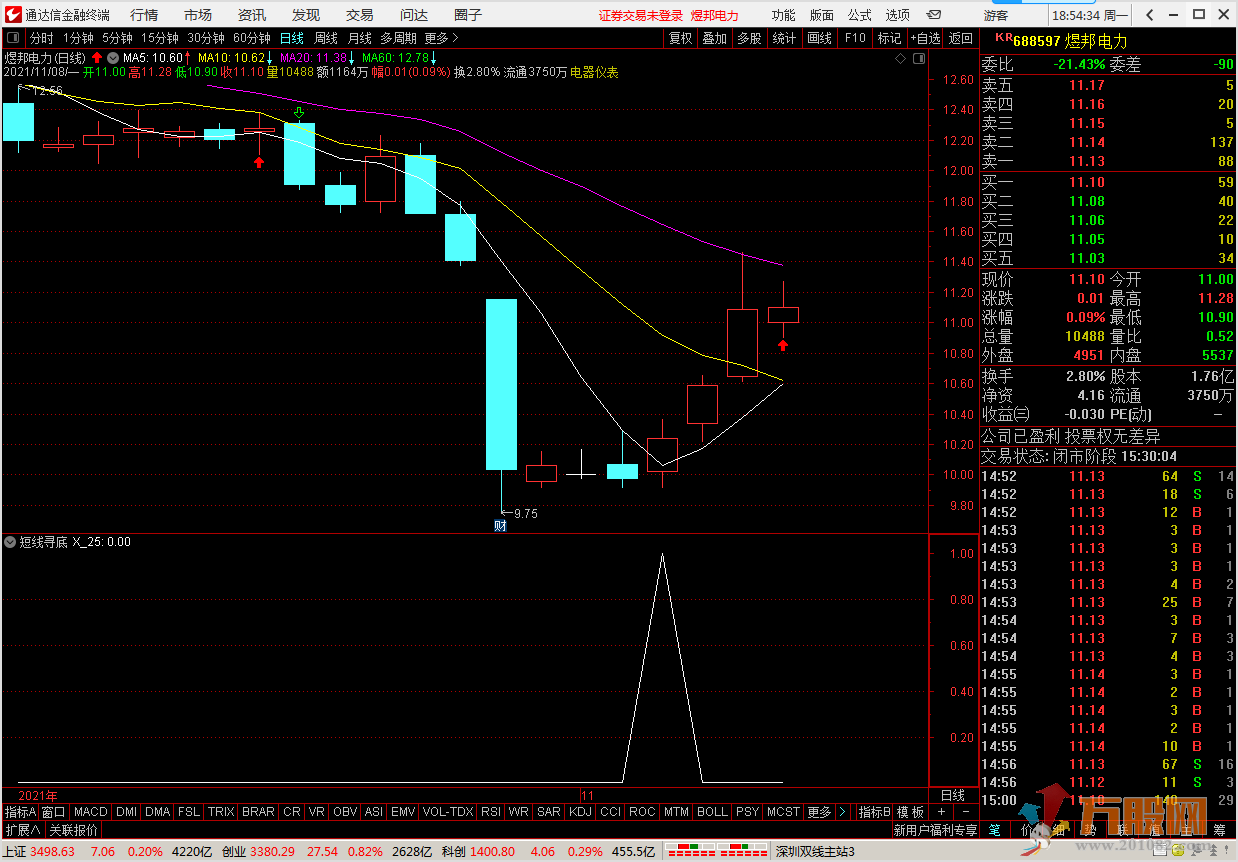Click the TDX logo icon at top-left
This screenshot has height=862, width=1238.
[x=12, y=15]
